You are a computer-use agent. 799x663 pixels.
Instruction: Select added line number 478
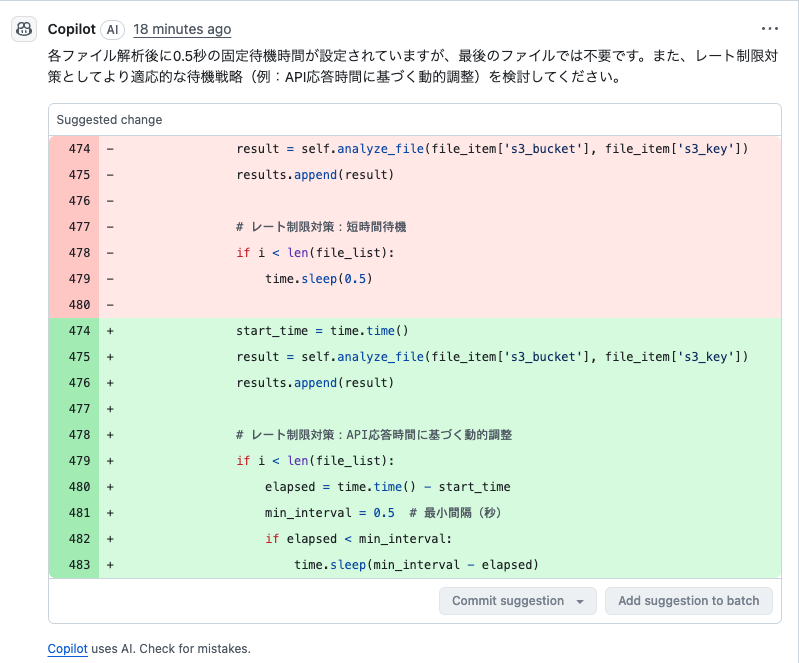pos(79,435)
